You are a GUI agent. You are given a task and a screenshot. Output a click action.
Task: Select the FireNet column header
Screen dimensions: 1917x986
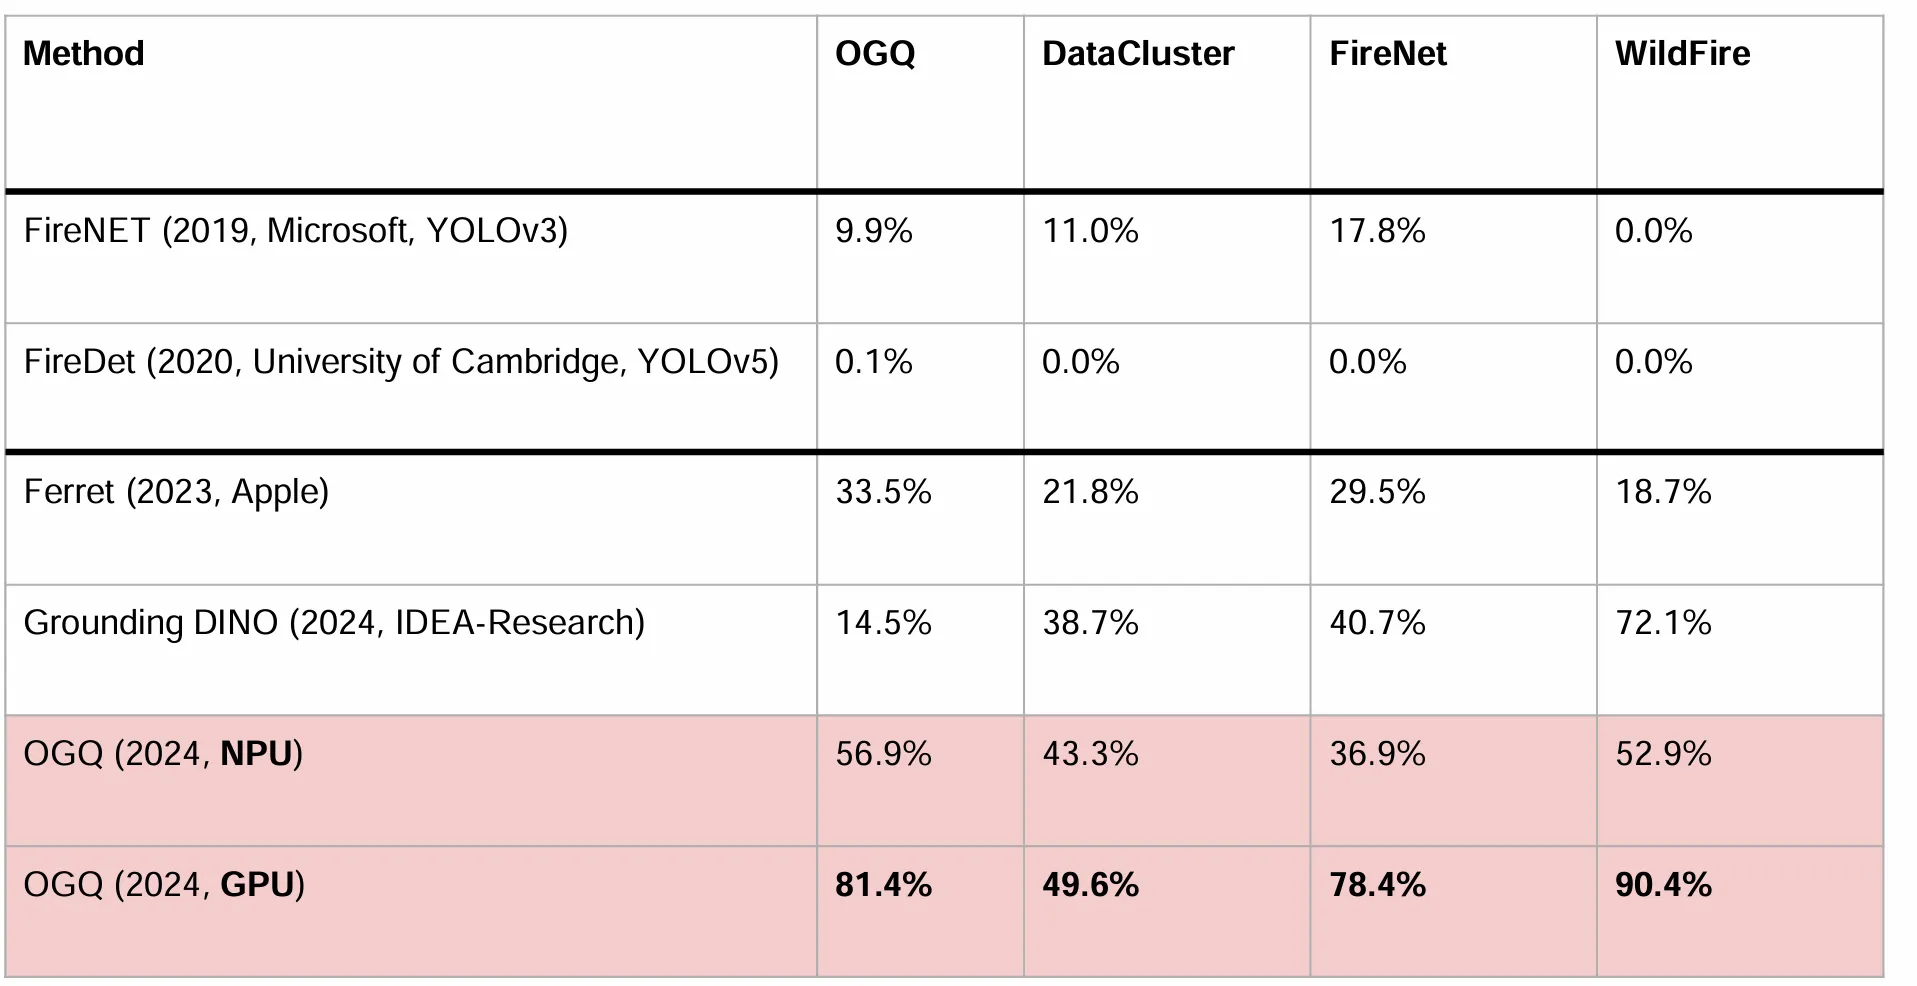pyautogui.click(x=1453, y=103)
